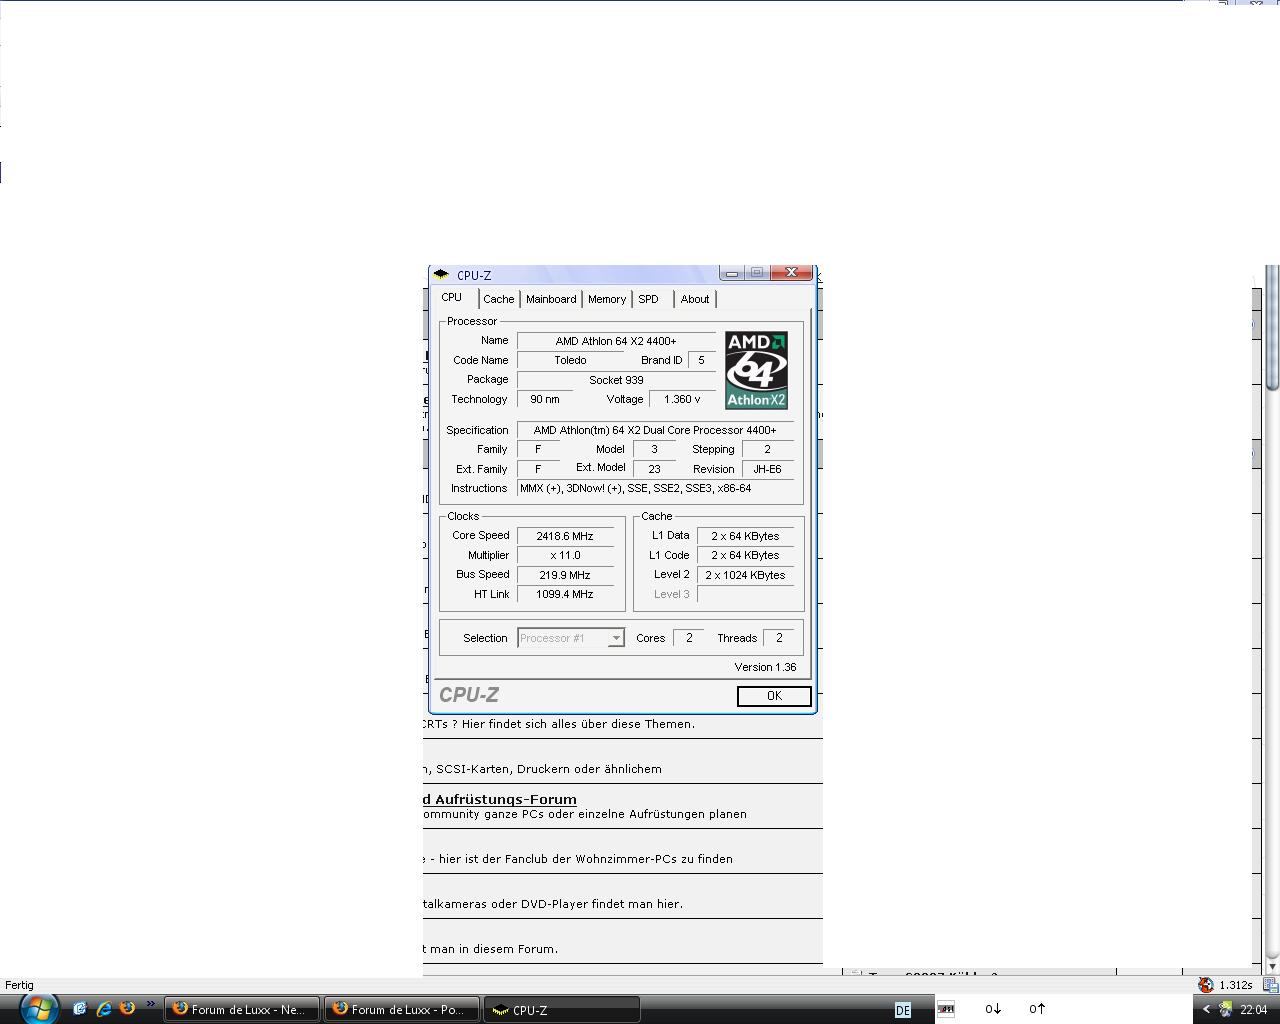
Task: Click the Version 1.36 text
Action: (765, 667)
